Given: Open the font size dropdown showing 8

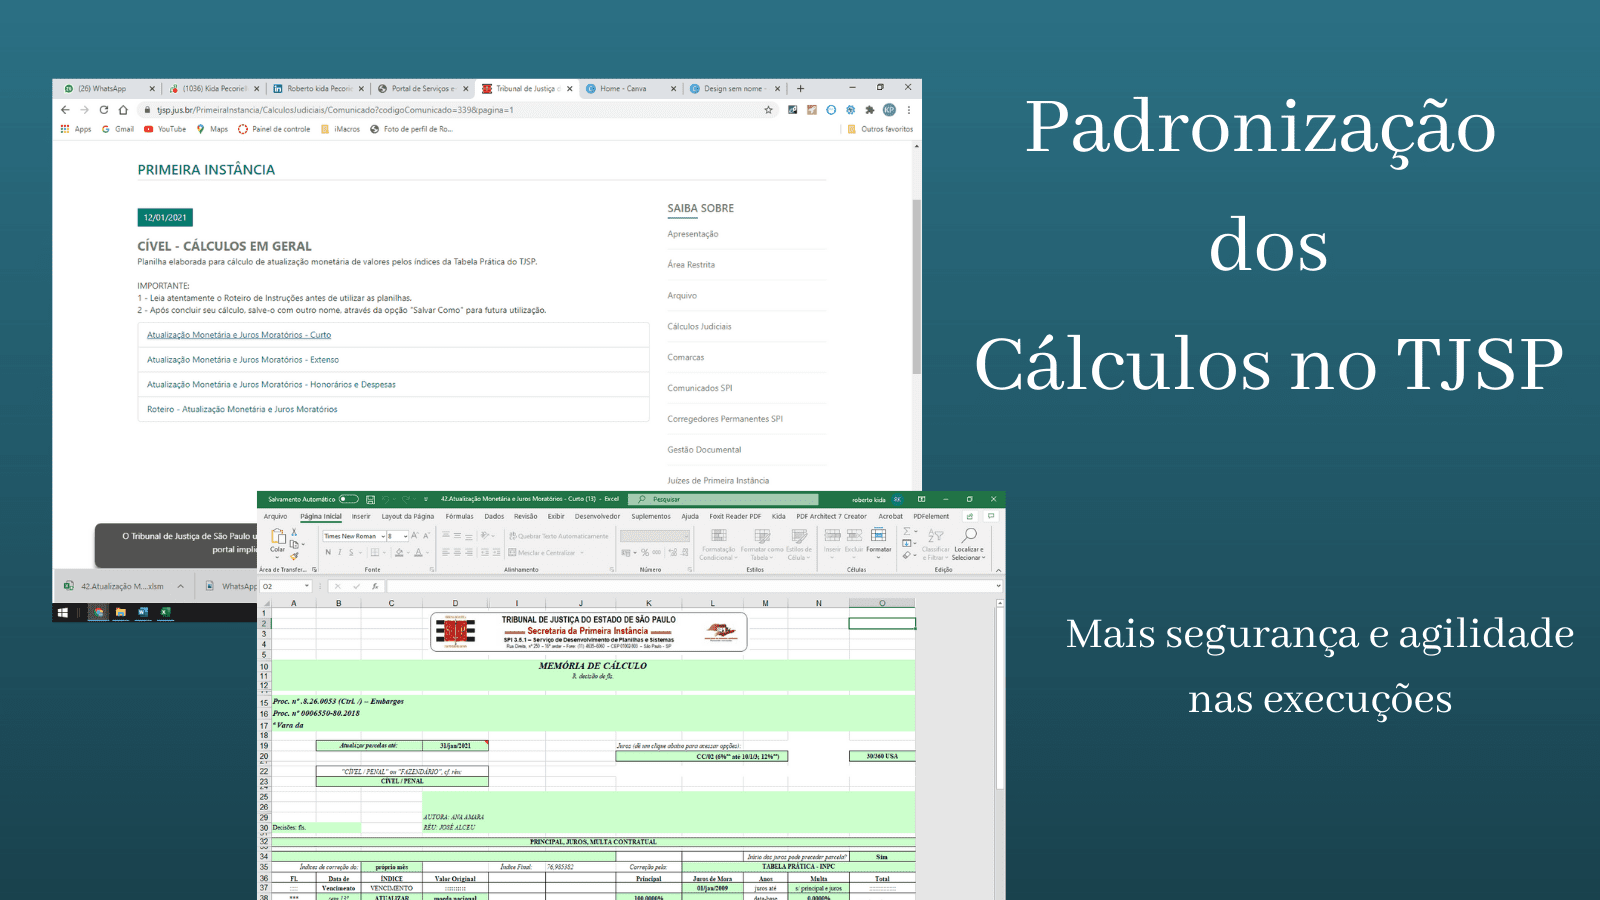Looking at the screenshot, I should [405, 536].
